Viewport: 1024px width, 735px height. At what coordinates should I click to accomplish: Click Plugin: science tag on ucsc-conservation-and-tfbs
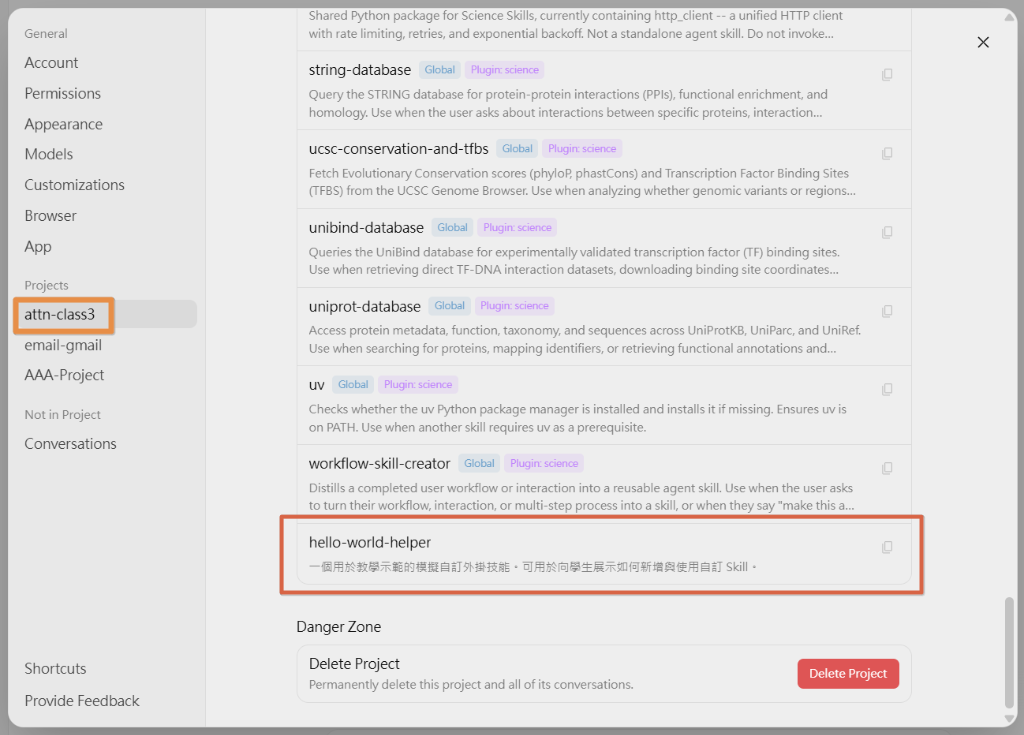click(582, 148)
